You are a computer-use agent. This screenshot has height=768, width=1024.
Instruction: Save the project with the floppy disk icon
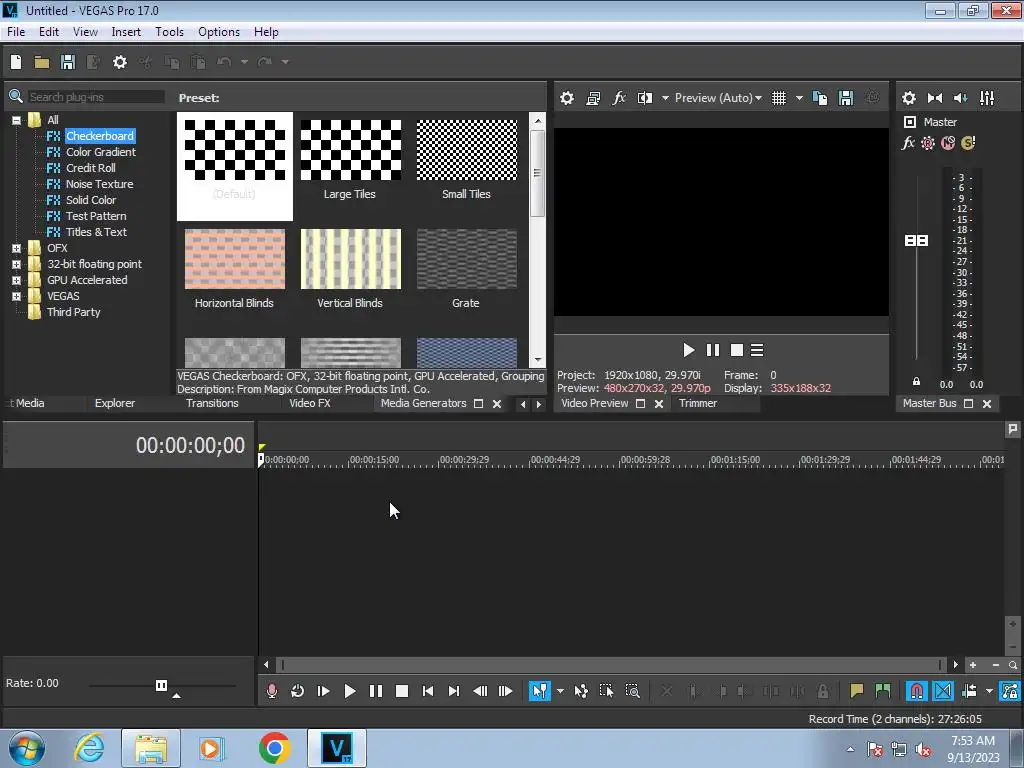68,62
